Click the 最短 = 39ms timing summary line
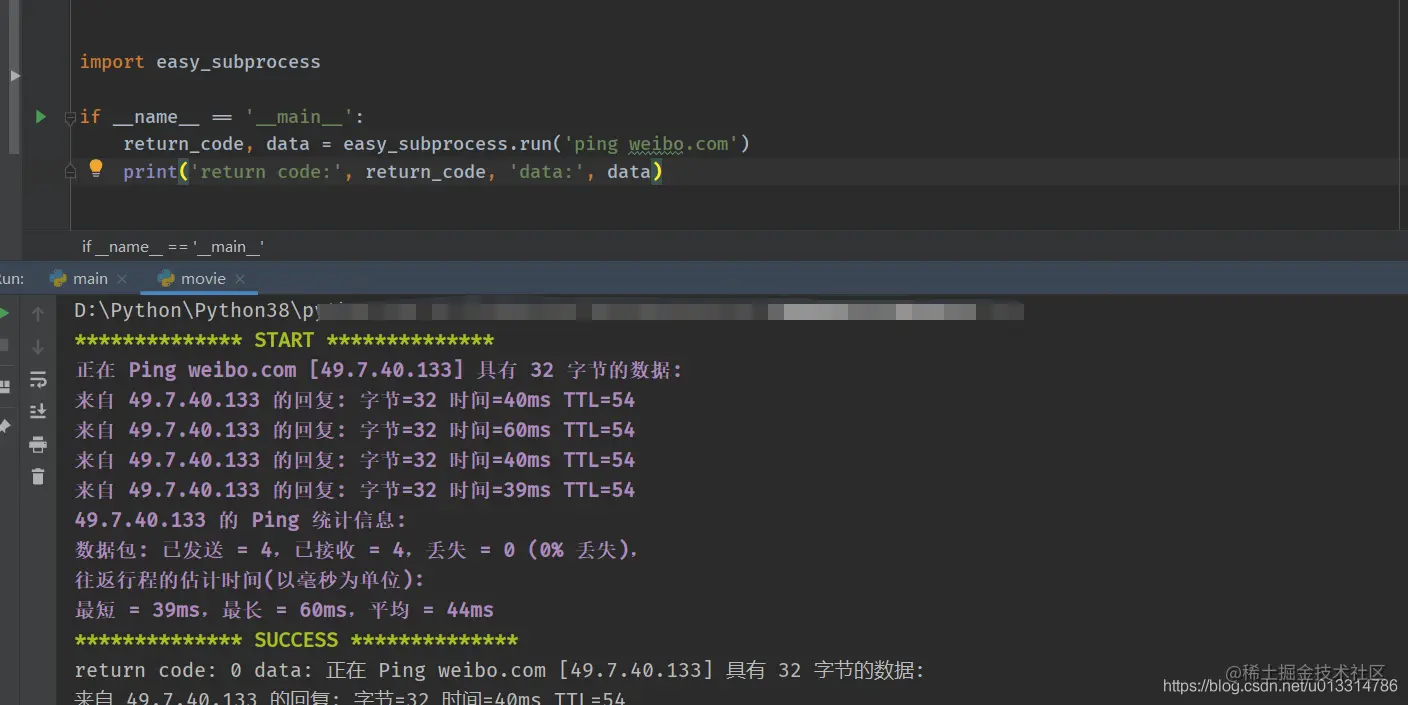Screen dimensions: 1408x705 tap(284, 610)
